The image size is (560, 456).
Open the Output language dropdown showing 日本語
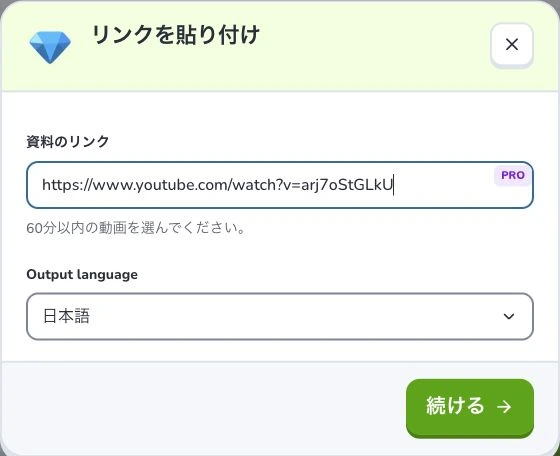pos(280,316)
